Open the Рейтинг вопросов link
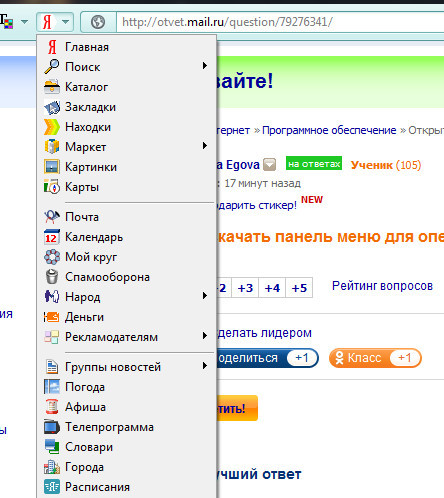 click(382, 286)
